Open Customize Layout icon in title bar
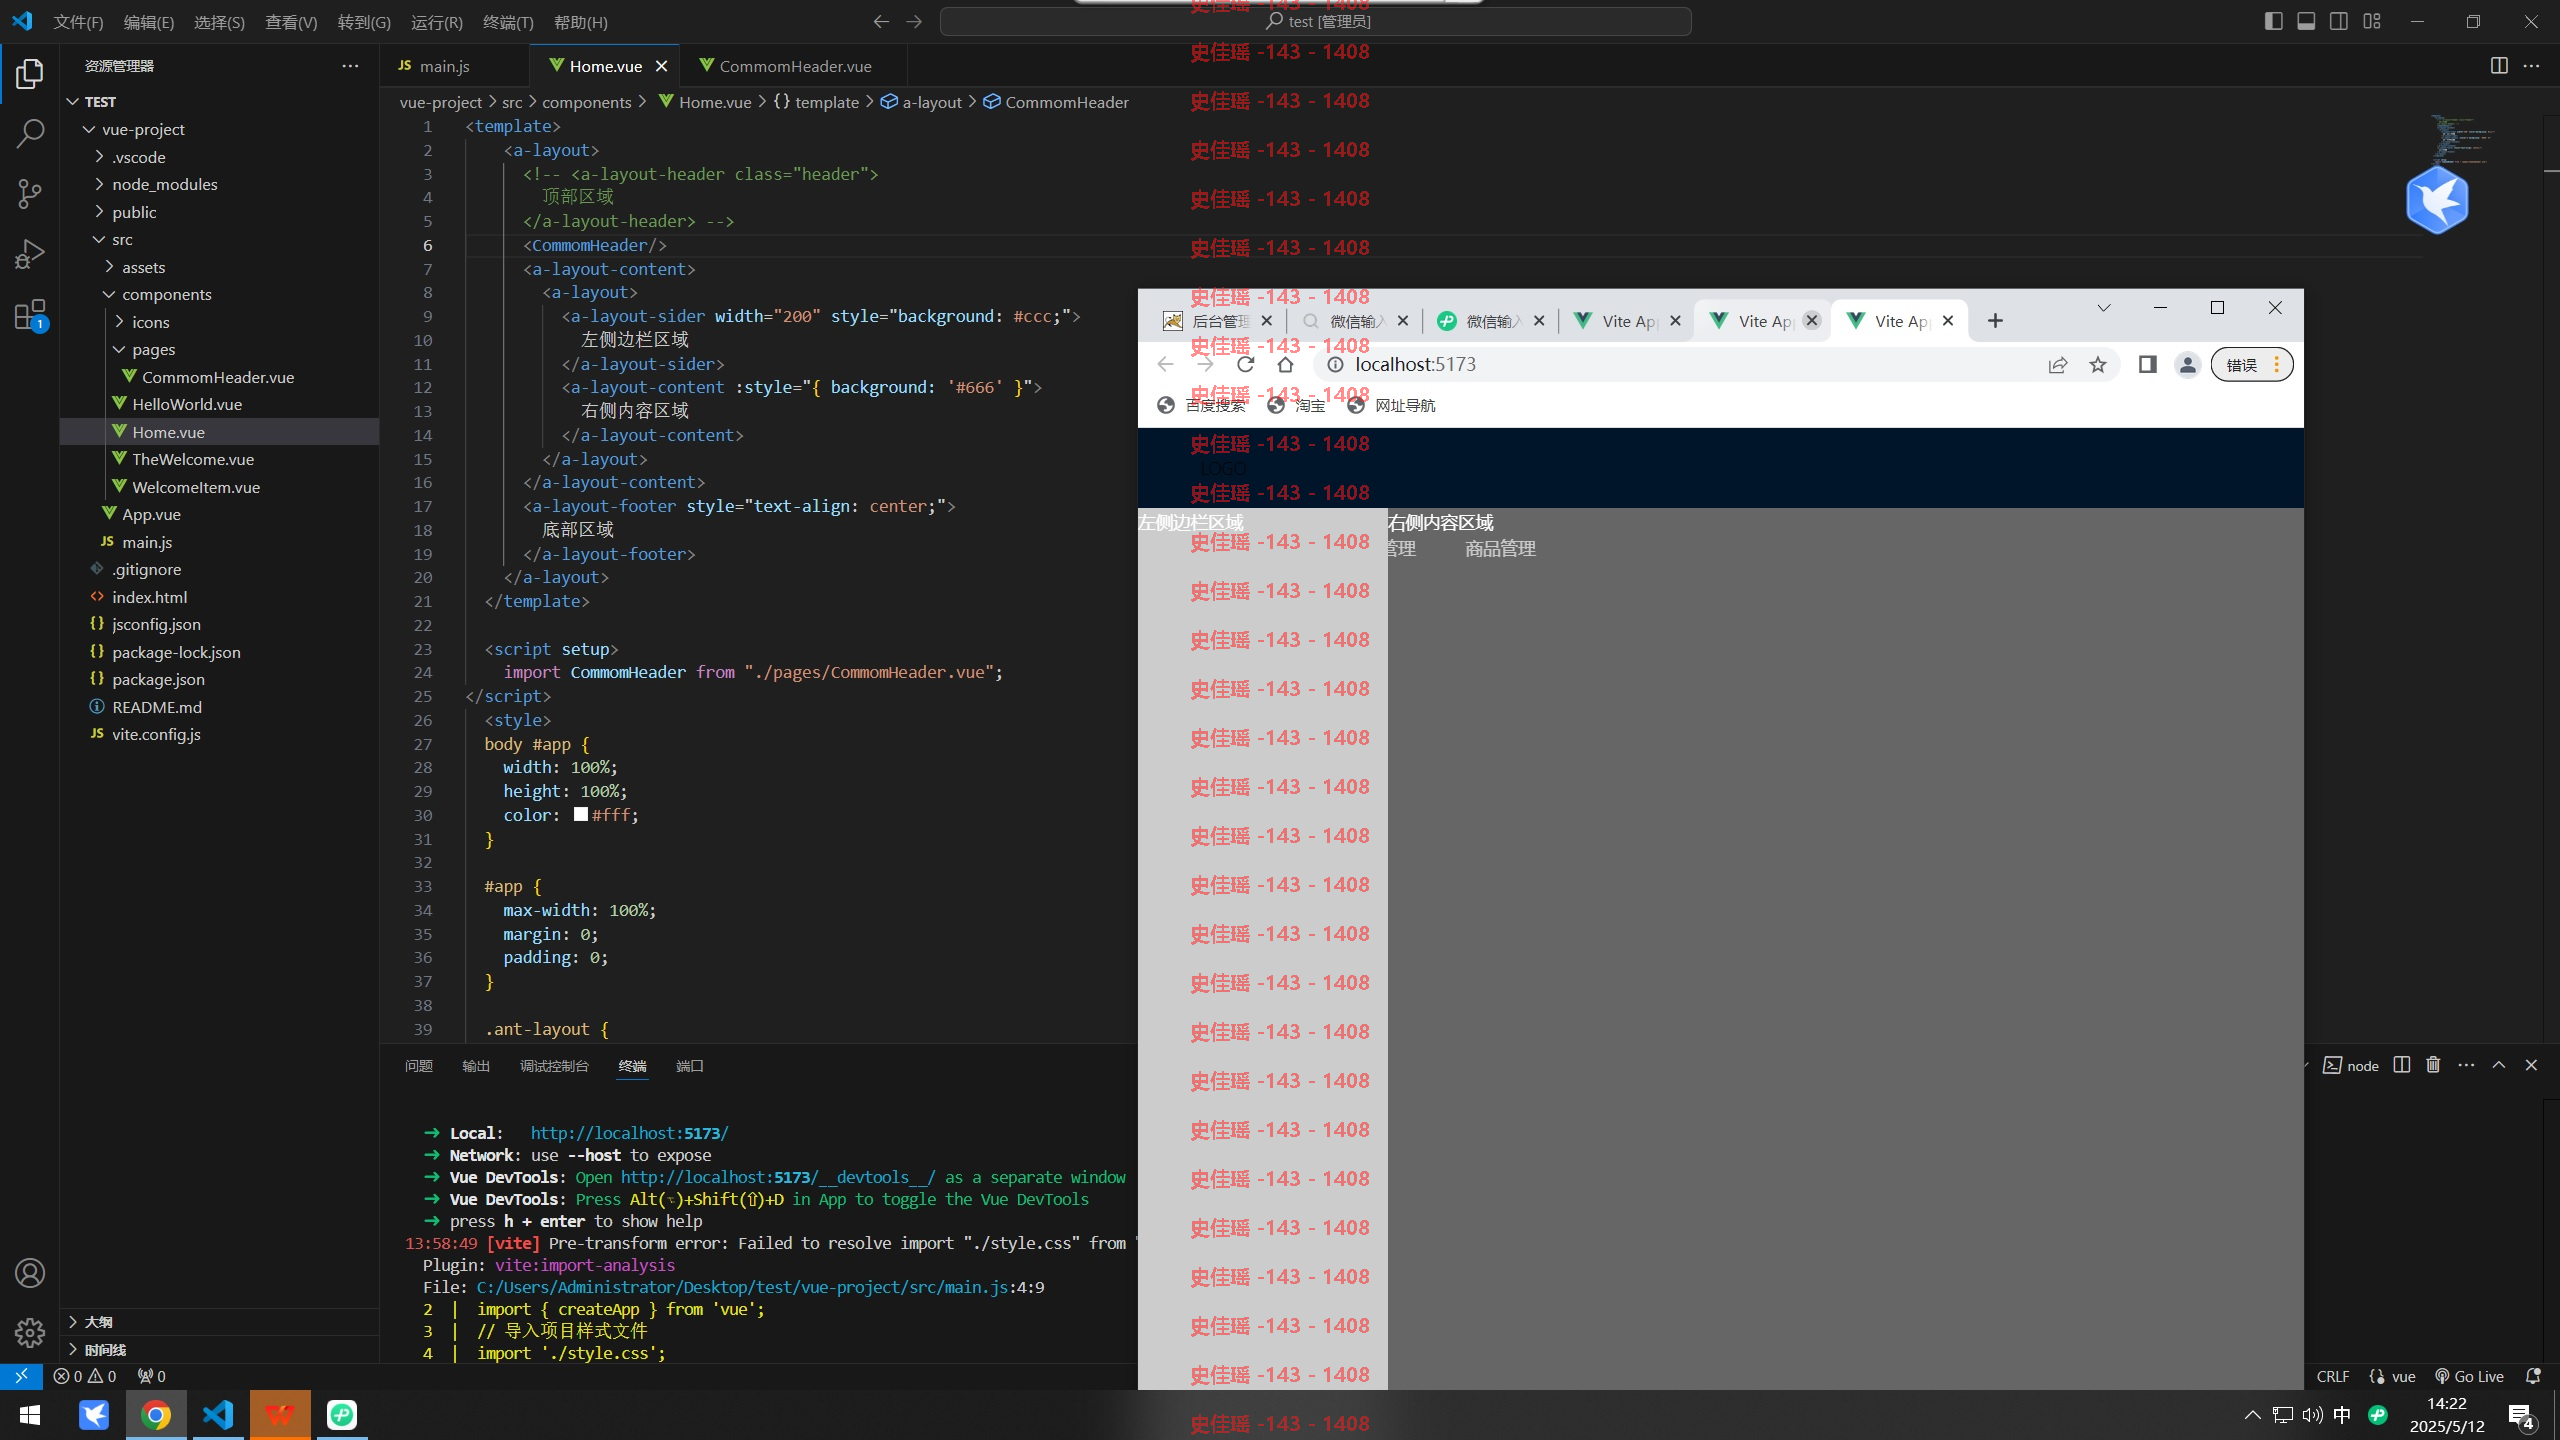2560x1440 pixels. (2372, 21)
